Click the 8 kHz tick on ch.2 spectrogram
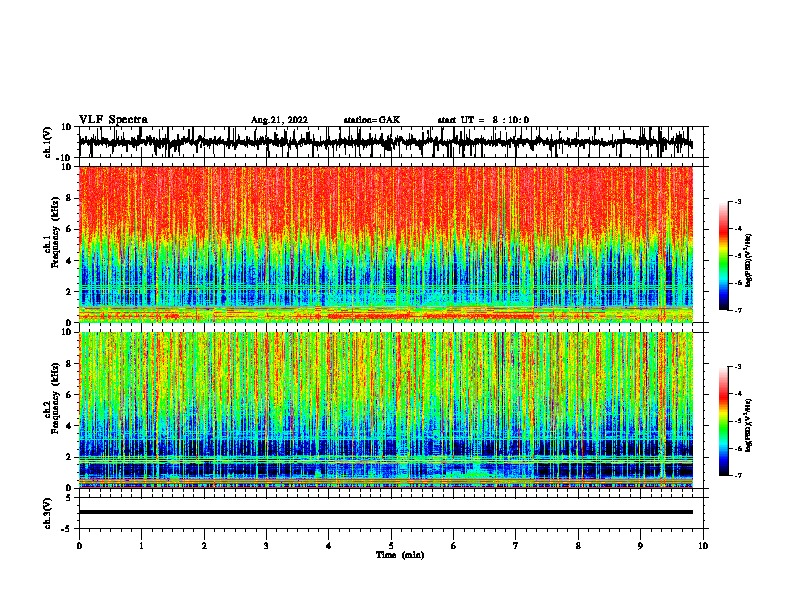Viewport: 792px width, 612px height. 69,364
